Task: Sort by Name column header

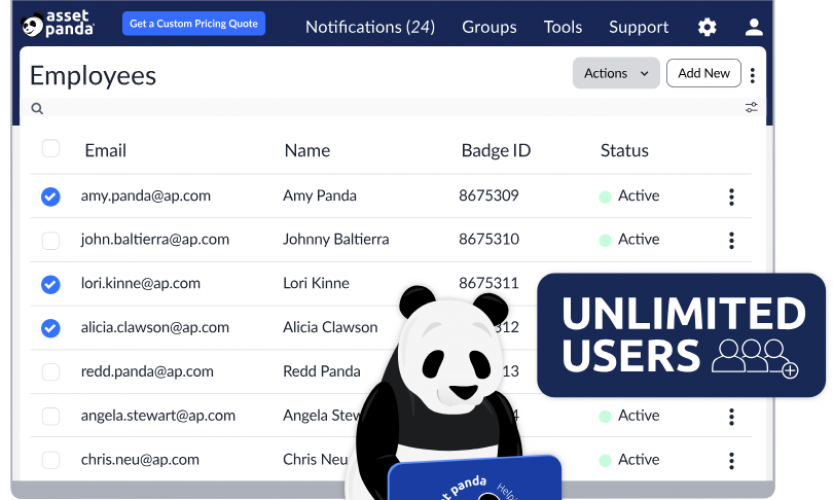Action: [307, 150]
